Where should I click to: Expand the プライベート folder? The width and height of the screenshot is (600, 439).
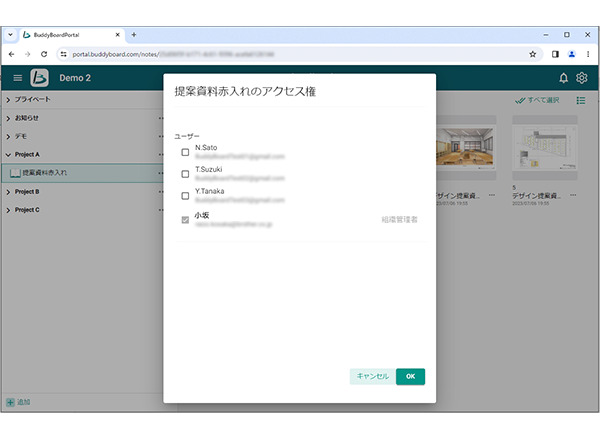tap(8, 100)
